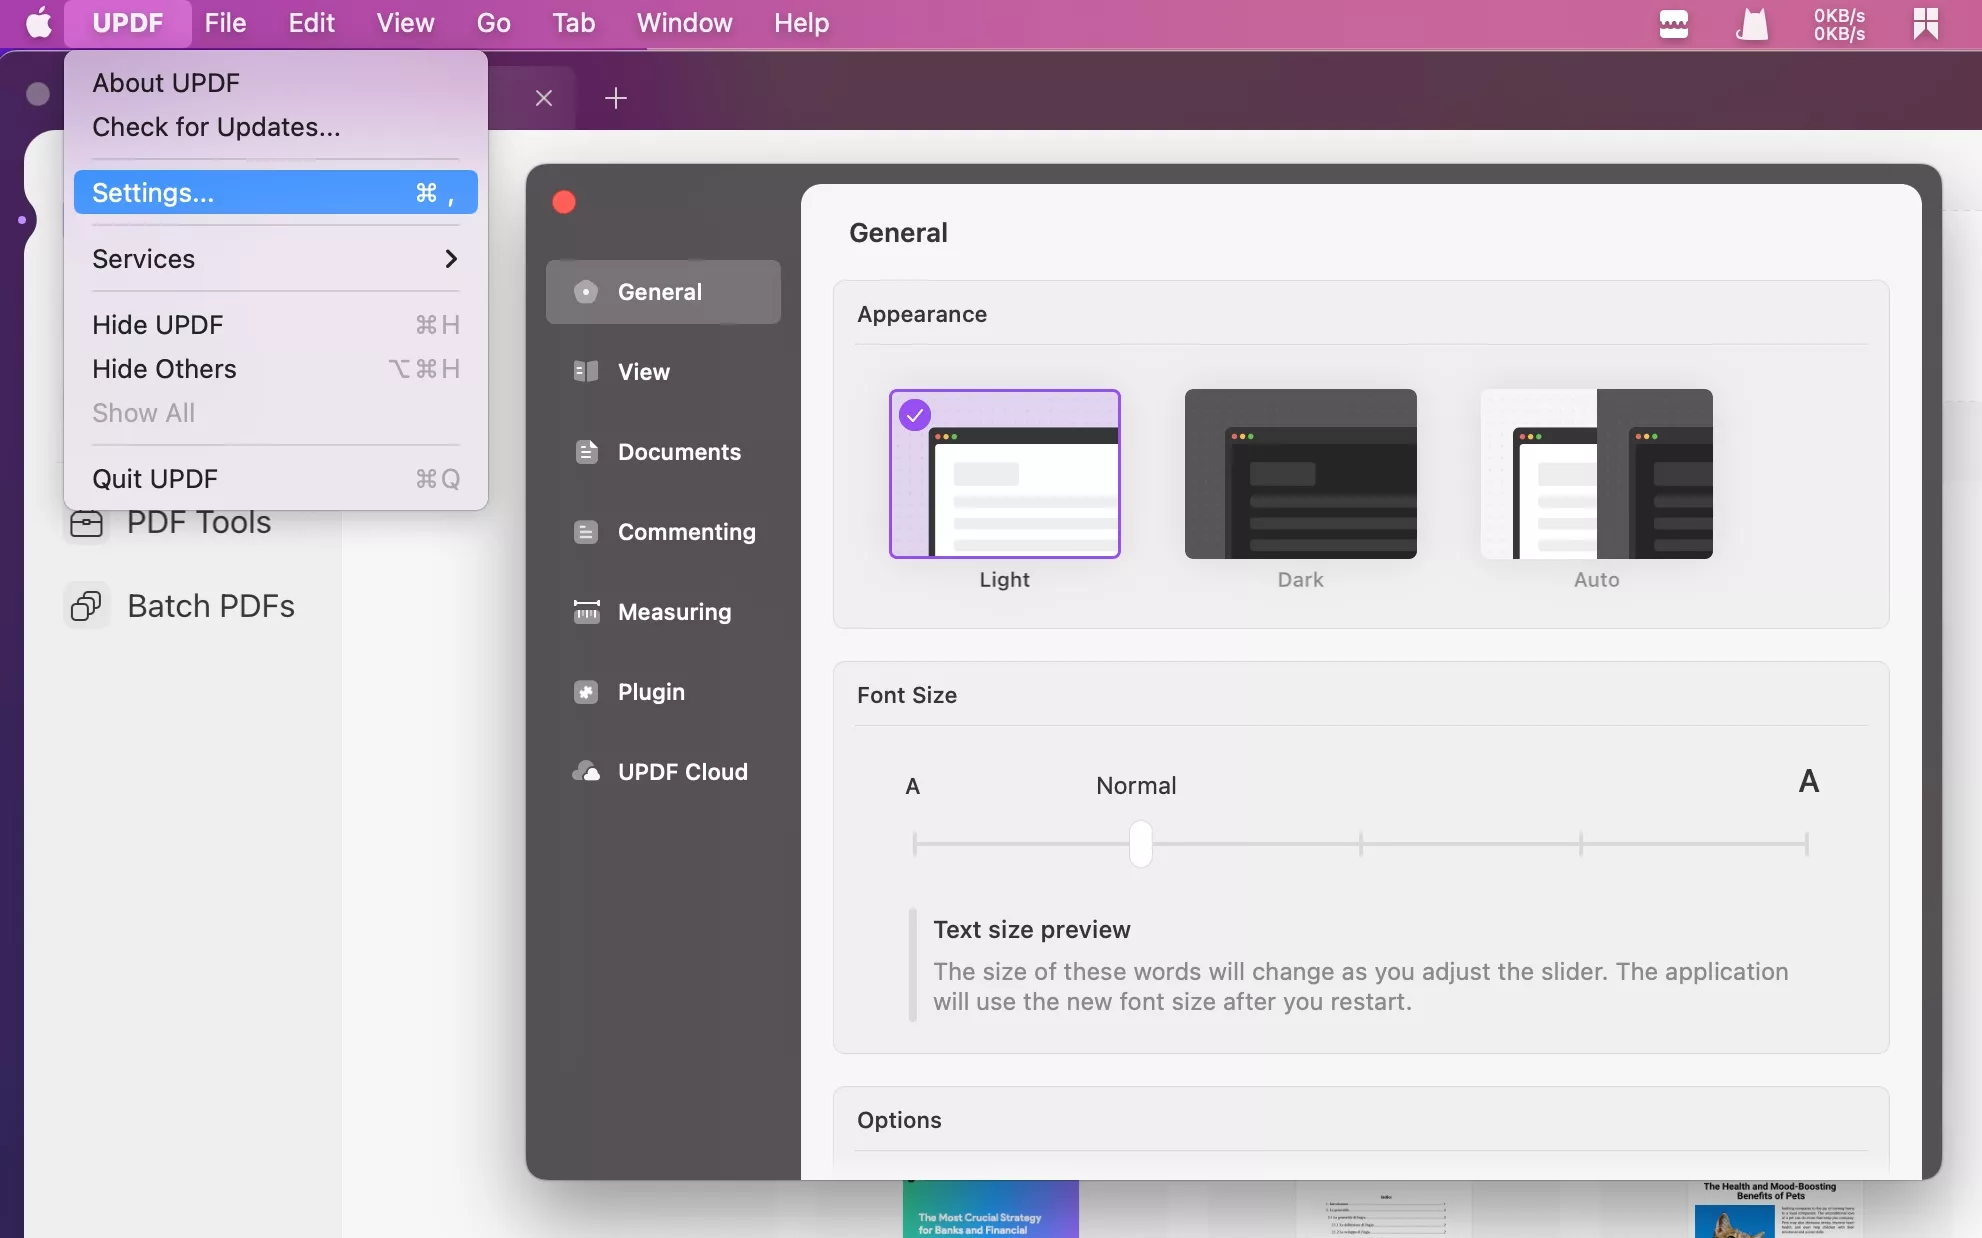The height and width of the screenshot is (1238, 1982).
Task: Open the View settings panel
Action: (x=643, y=371)
